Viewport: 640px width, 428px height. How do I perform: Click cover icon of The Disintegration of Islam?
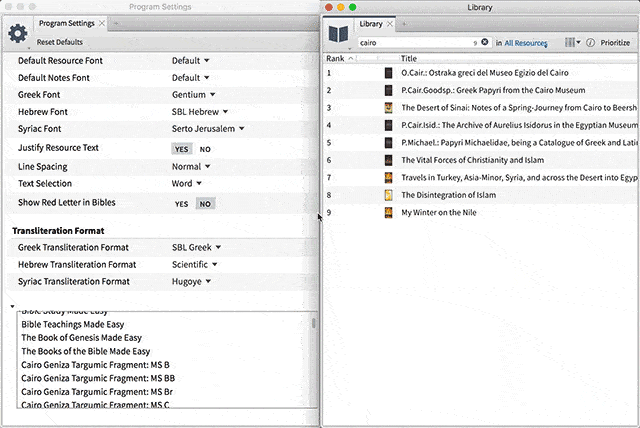click(x=388, y=195)
